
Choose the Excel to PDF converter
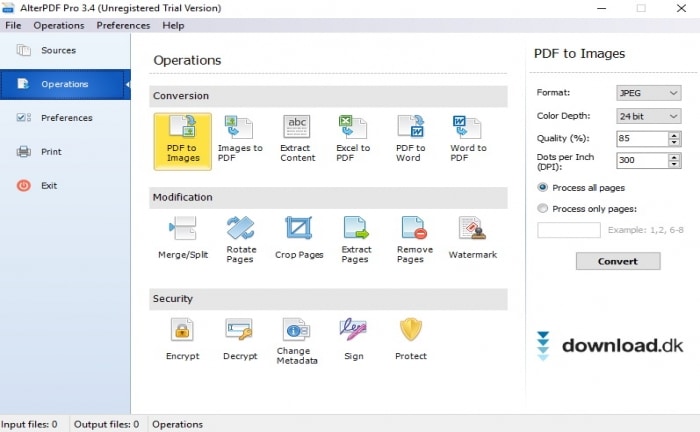click(354, 138)
